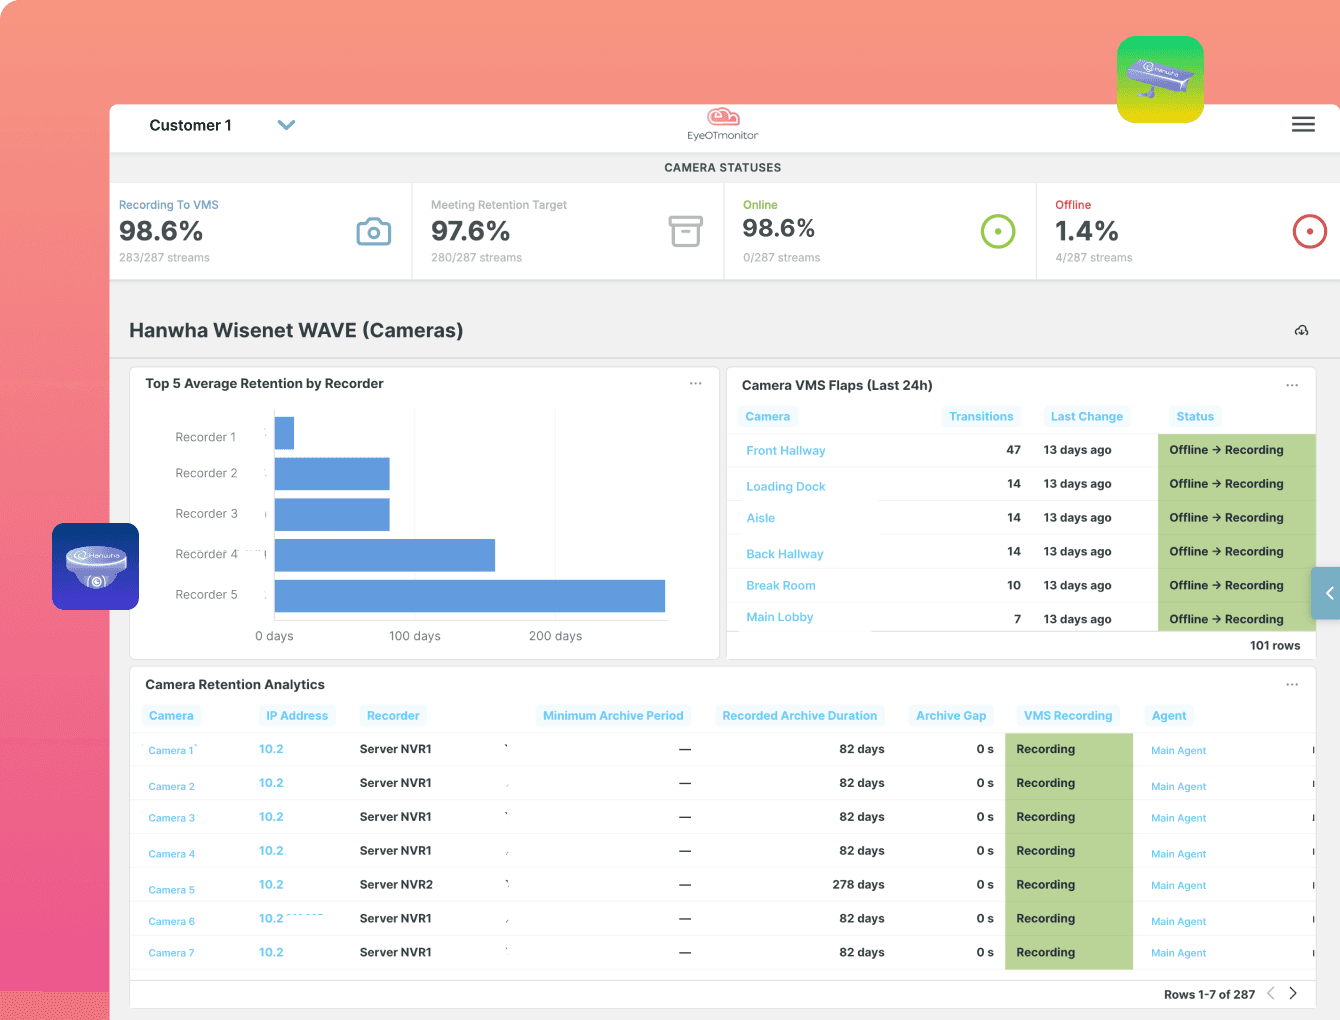Expand the Customer 1 dropdown
The width and height of the screenshot is (1340, 1020).
(x=286, y=125)
